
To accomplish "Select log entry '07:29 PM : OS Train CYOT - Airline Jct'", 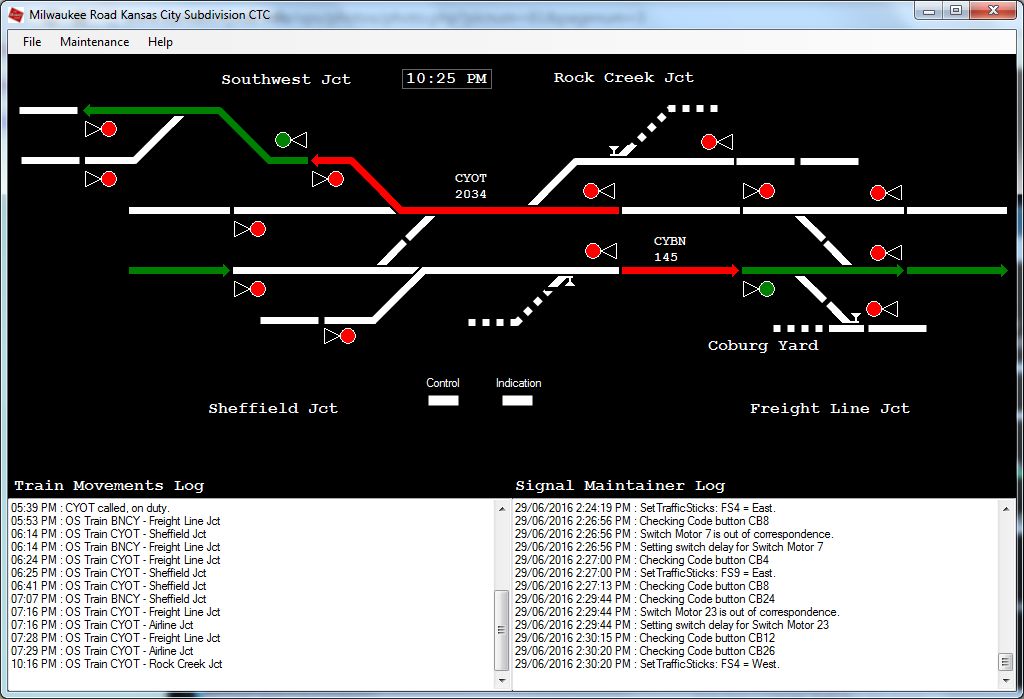I will click(x=102, y=651).
